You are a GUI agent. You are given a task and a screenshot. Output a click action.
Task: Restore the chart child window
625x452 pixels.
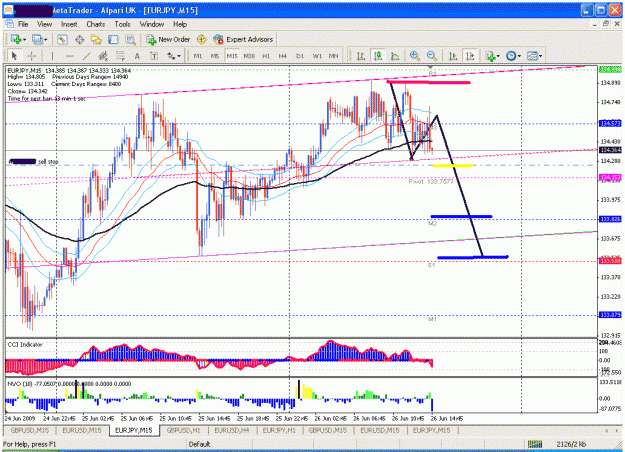605,24
